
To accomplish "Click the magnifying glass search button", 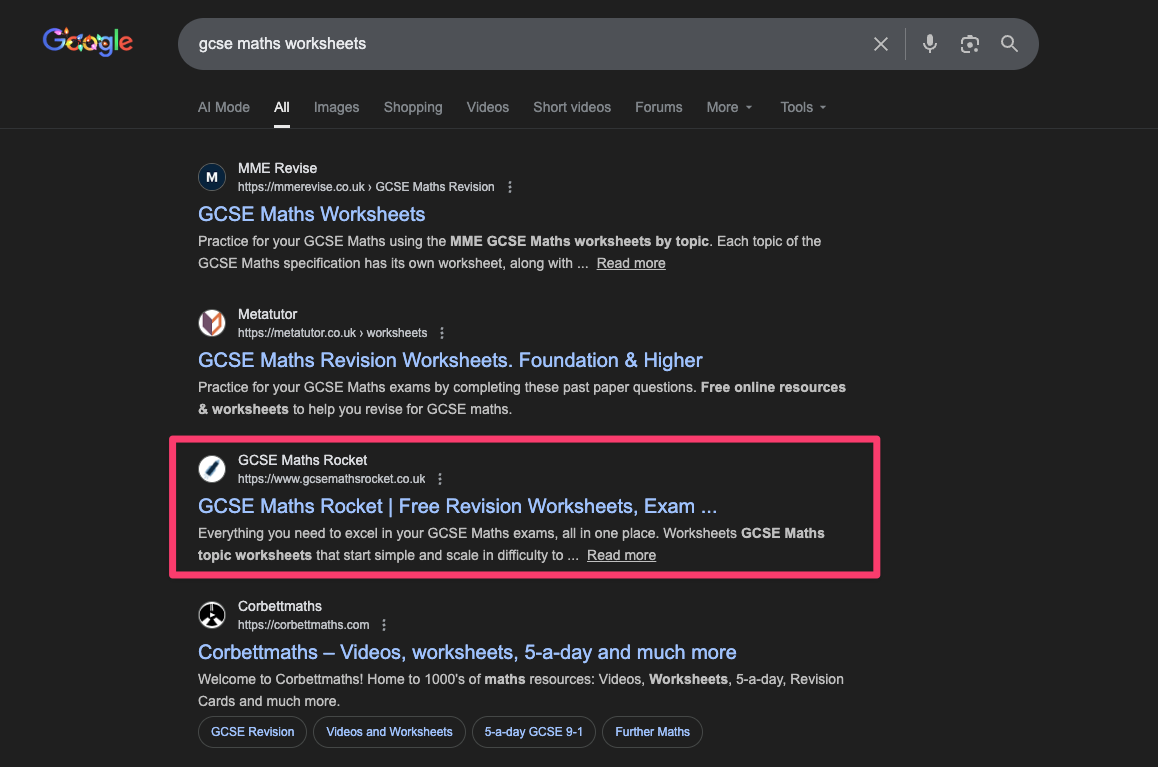I will pos(1009,44).
